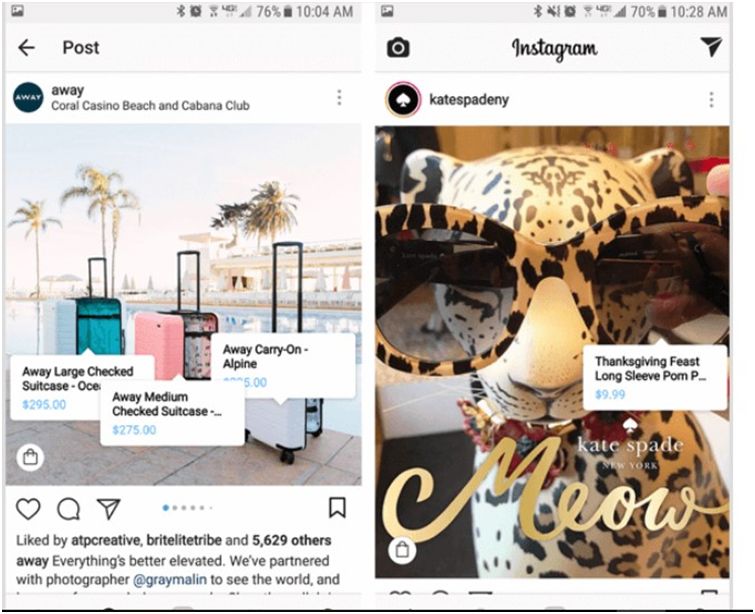Image resolution: width=755 pixels, height=614 pixels.
Task: Tap the @graymalin mention in caption
Action: (x=169, y=579)
